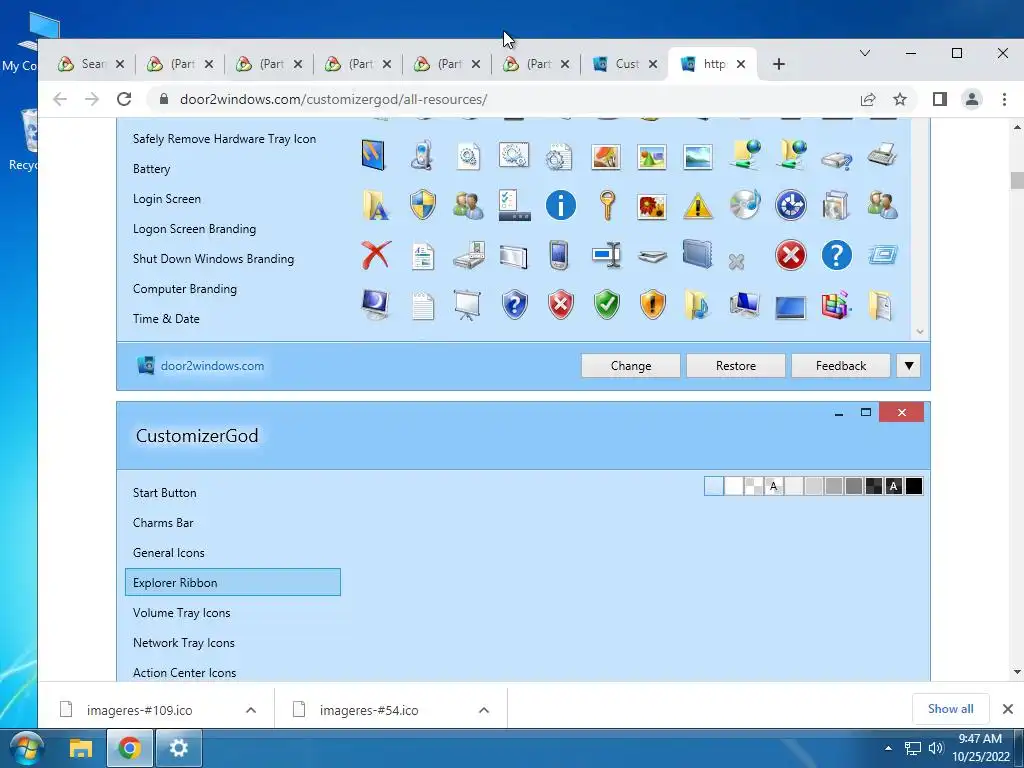The image size is (1024, 768).
Task: Select the blue question mark circle icon
Action: pyautogui.click(x=837, y=255)
